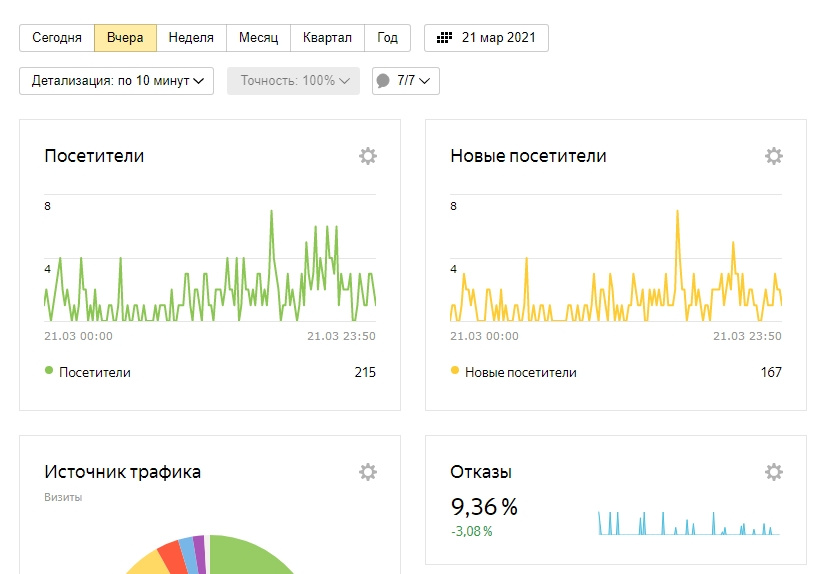Image resolution: width=823 pixels, height=574 pixels.
Task: Open the Точность: 100% dropdown
Action: [293, 81]
